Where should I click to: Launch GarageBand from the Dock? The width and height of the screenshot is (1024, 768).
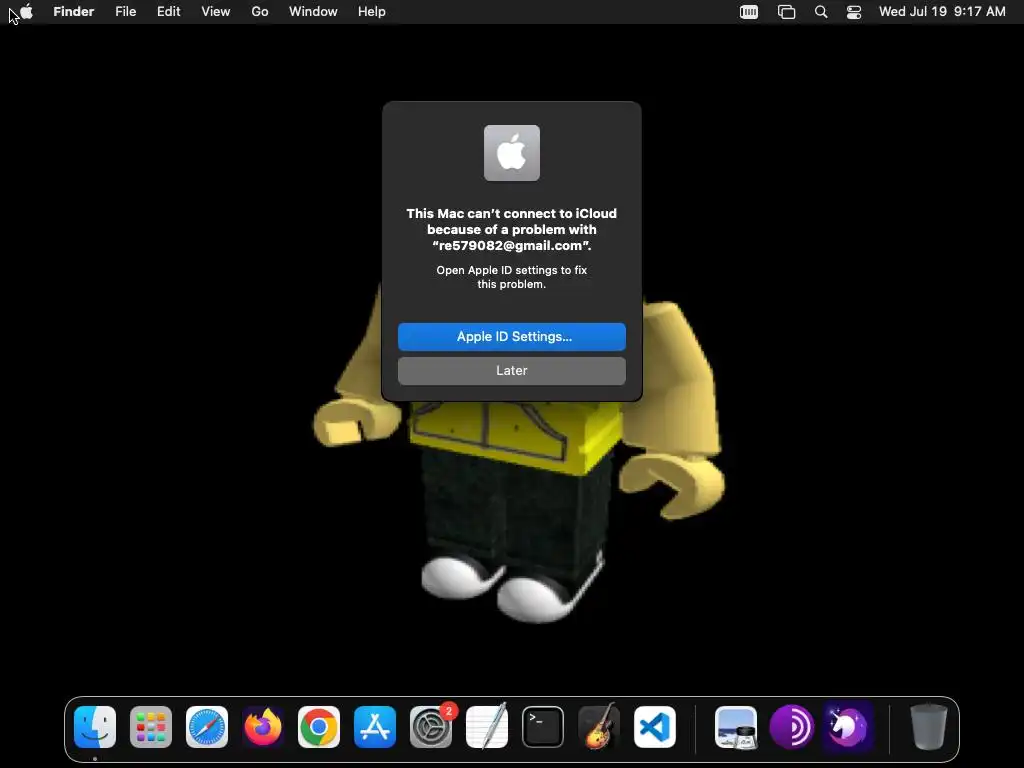click(x=599, y=727)
